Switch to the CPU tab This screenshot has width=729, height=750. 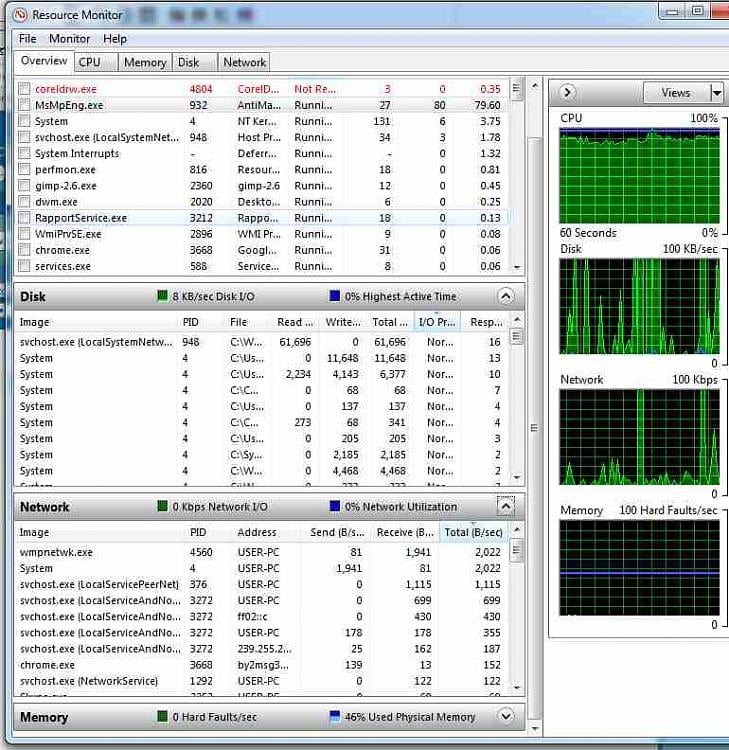click(x=96, y=63)
